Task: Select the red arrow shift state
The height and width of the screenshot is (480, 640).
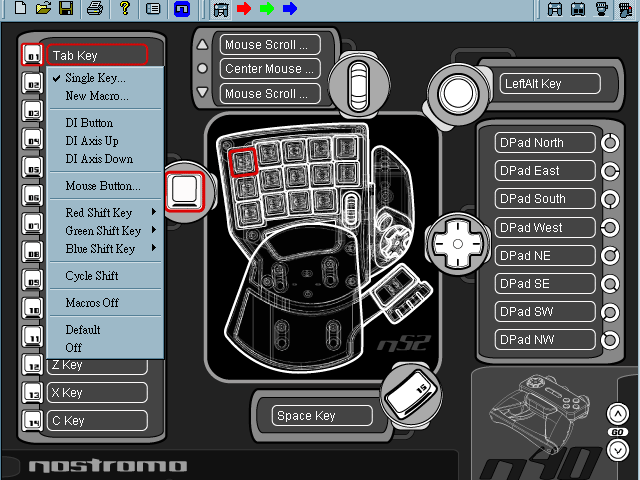Action: pos(244,9)
